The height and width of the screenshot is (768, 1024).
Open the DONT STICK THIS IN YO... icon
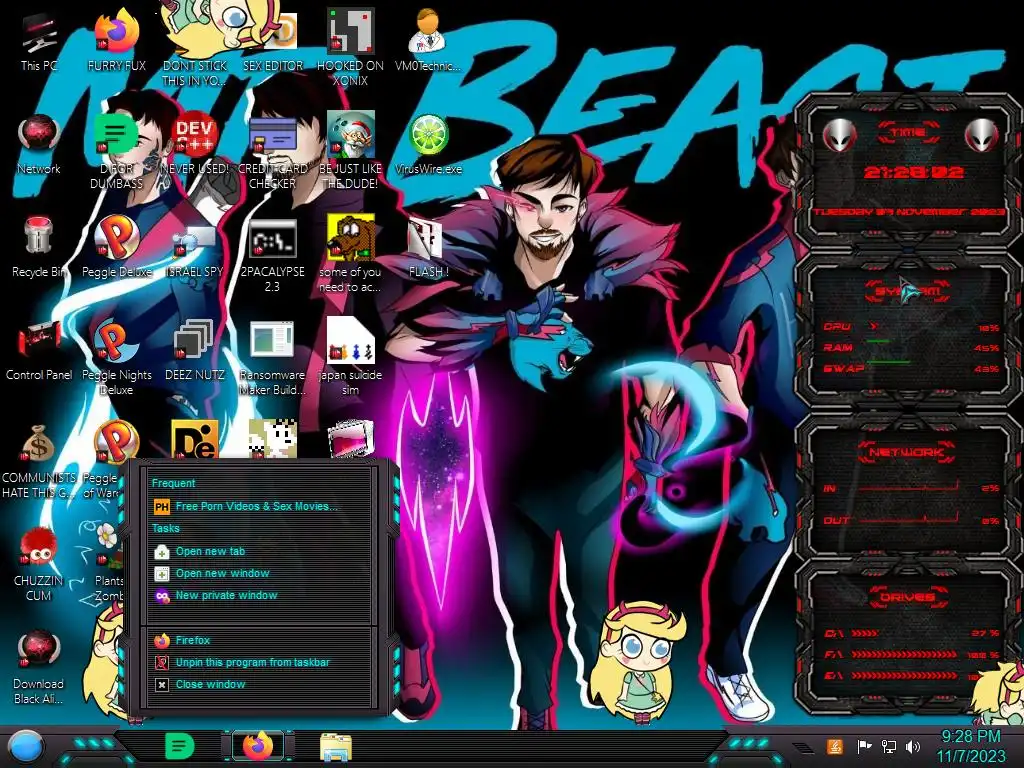pyautogui.click(x=195, y=48)
